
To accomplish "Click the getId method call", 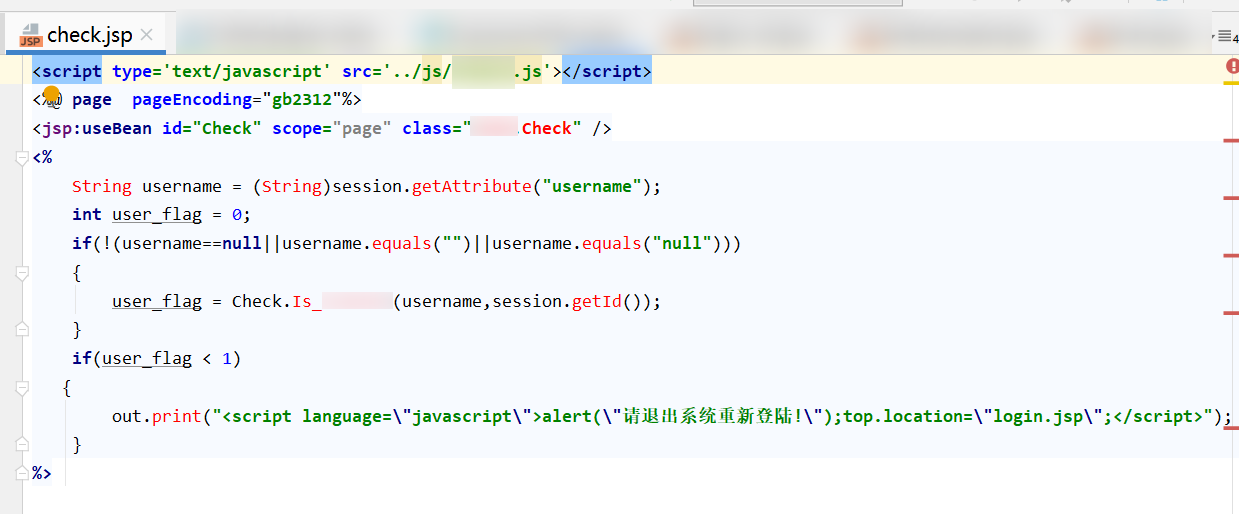I will point(597,301).
